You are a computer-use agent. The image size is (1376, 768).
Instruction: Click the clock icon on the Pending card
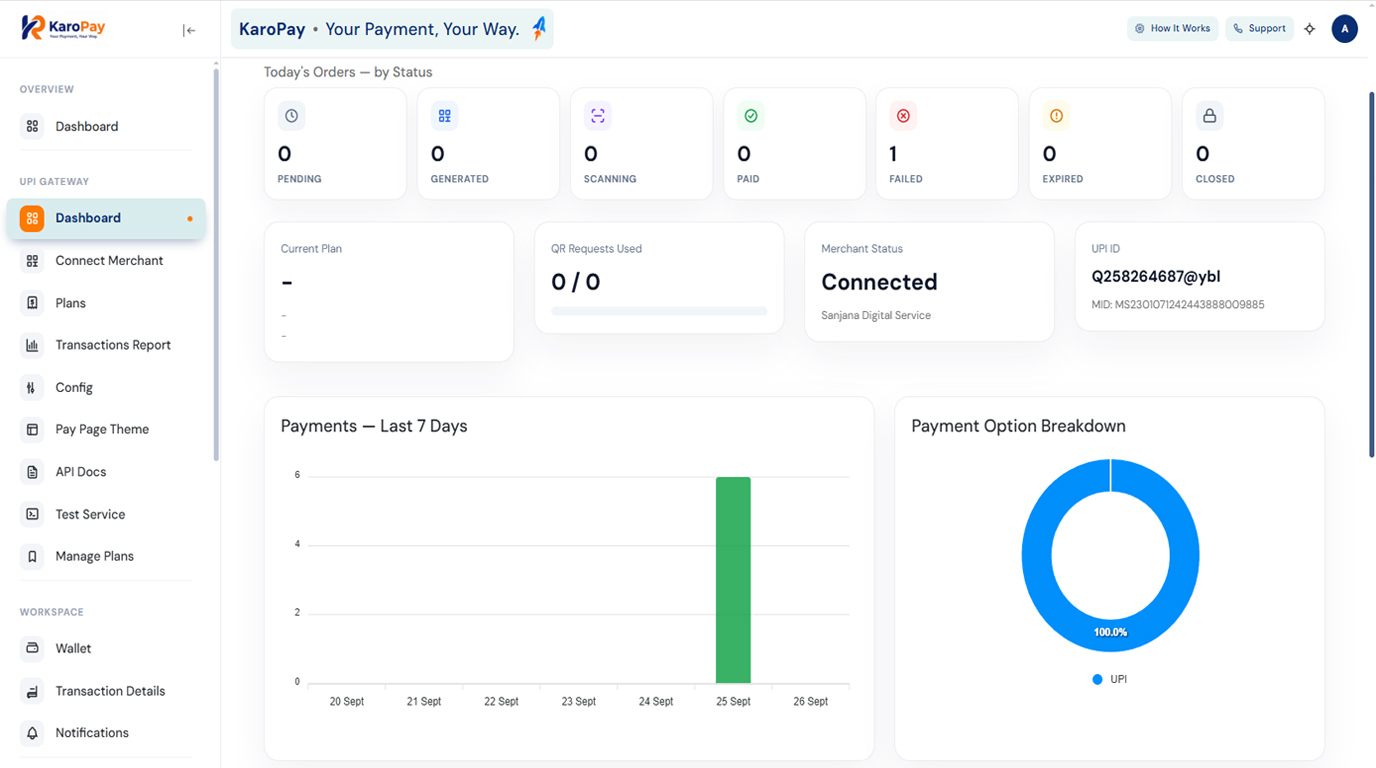(291, 116)
